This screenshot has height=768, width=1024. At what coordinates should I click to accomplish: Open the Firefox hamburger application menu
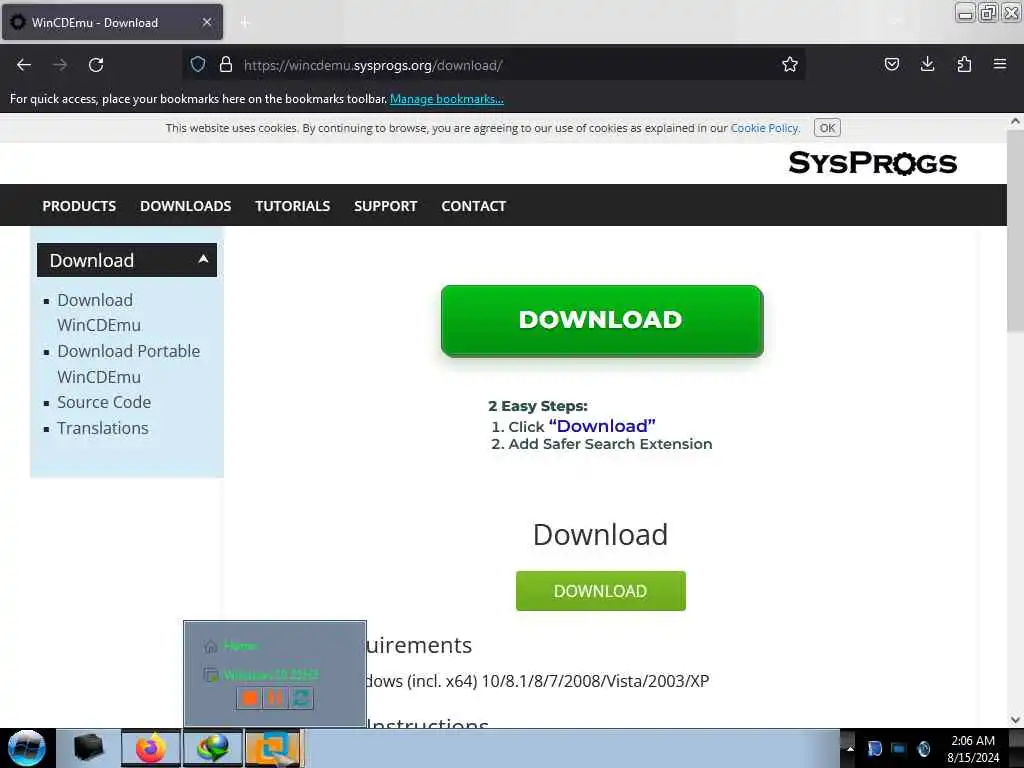(x=999, y=64)
